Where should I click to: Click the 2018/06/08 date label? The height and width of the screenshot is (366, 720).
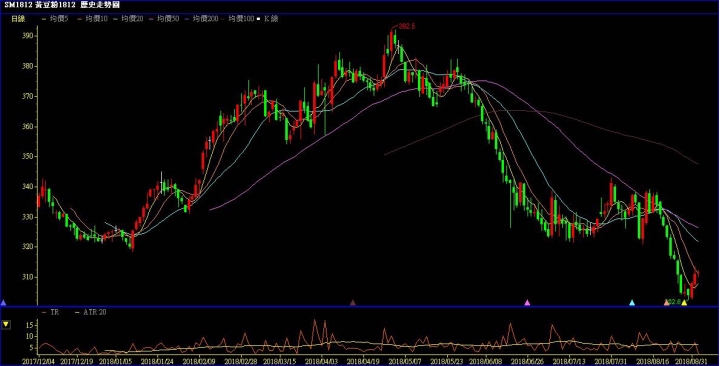pyautogui.click(x=485, y=362)
